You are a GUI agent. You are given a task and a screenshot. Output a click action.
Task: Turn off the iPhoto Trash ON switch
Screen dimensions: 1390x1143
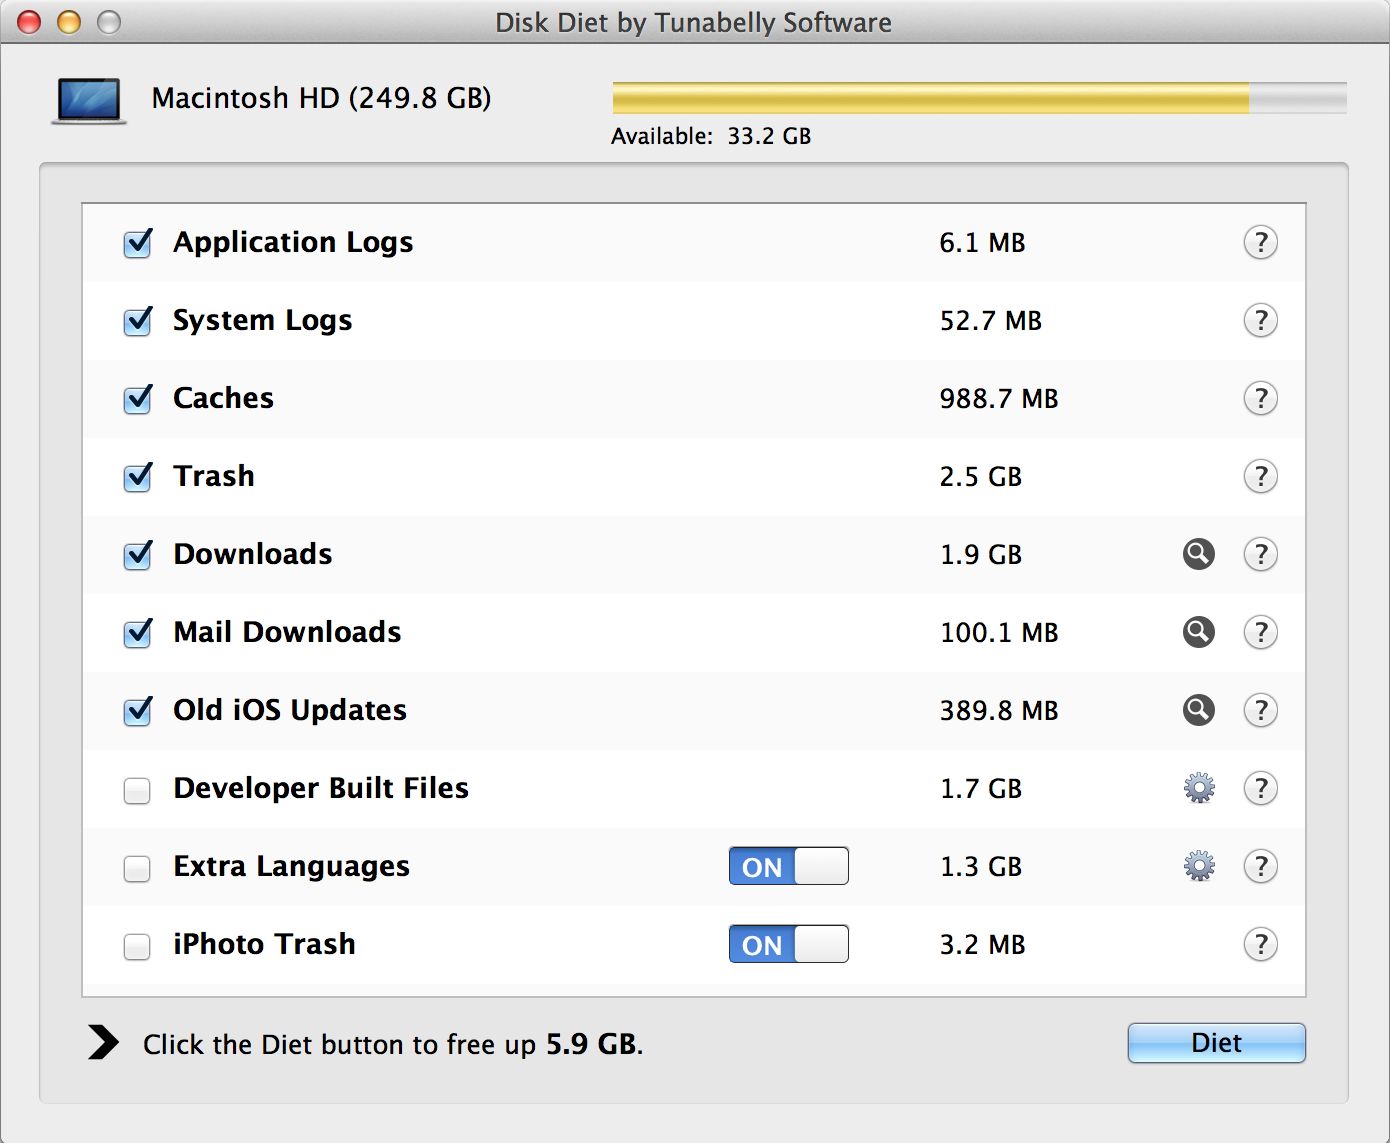point(789,944)
